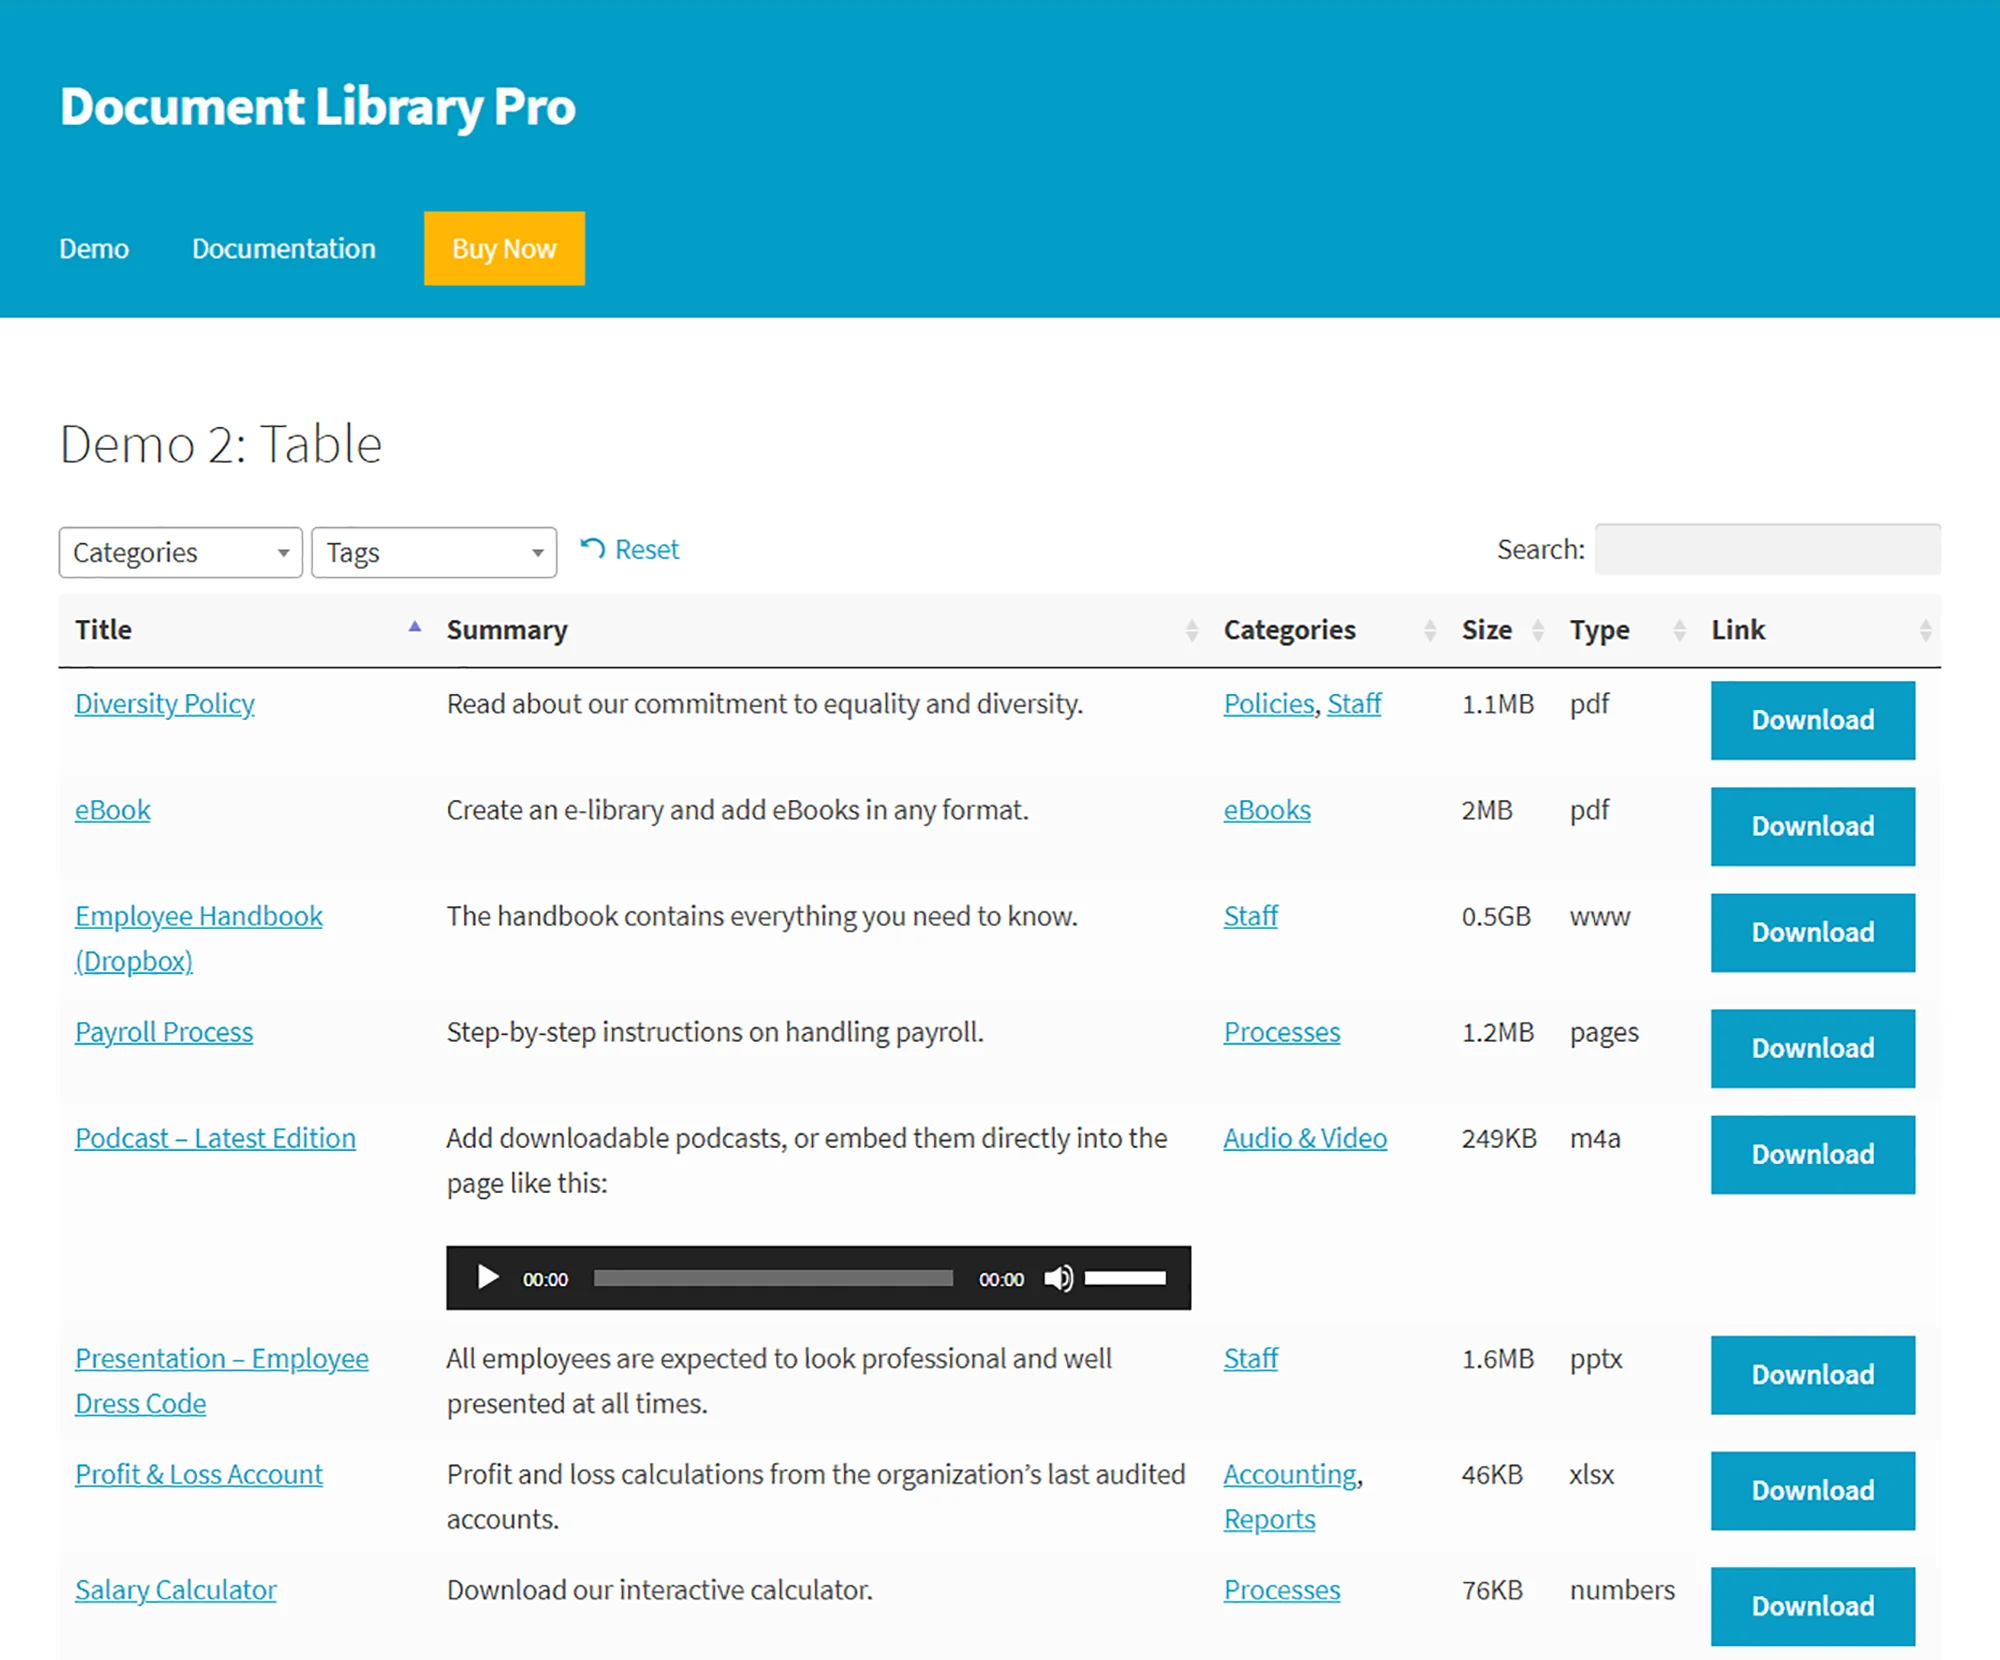This screenshot has height=1660, width=2000.
Task: Sort the table by the Categories column arrows
Action: coord(1429,630)
